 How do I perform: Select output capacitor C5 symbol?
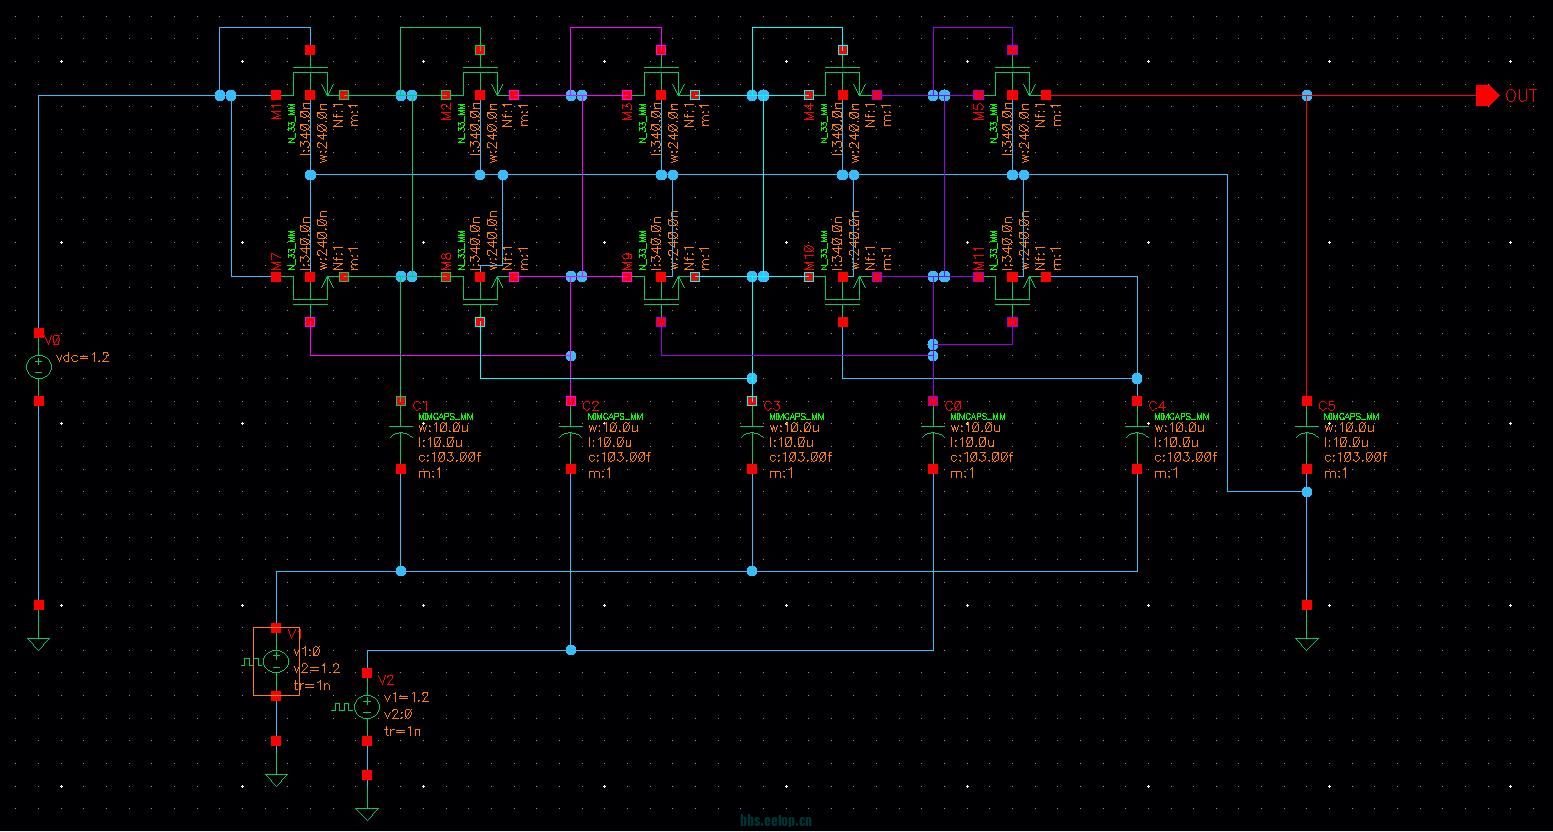click(1307, 434)
